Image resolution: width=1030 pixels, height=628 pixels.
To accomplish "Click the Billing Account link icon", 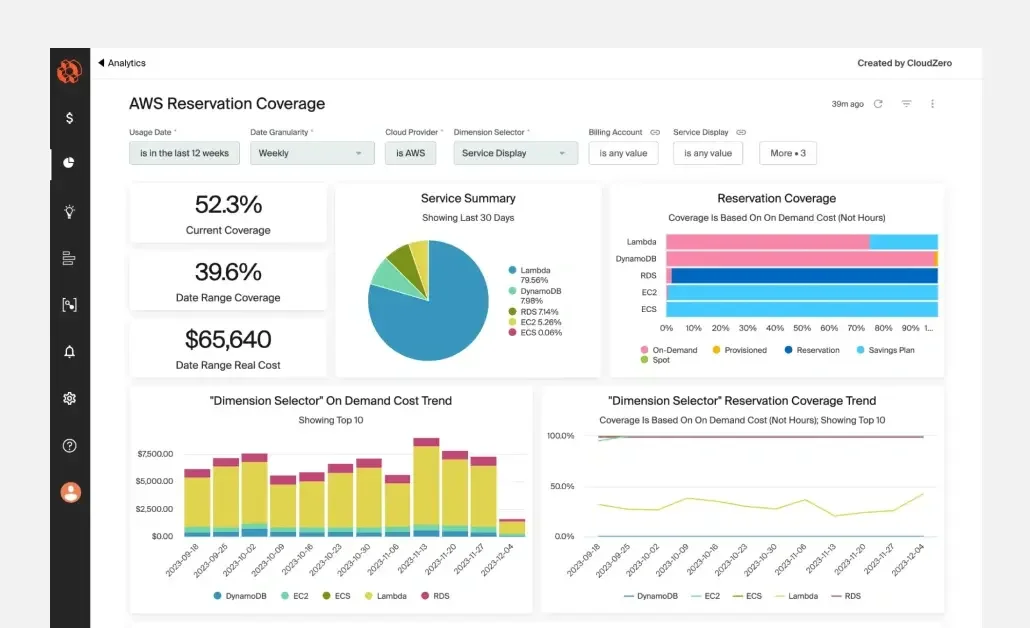I will [x=655, y=132].
